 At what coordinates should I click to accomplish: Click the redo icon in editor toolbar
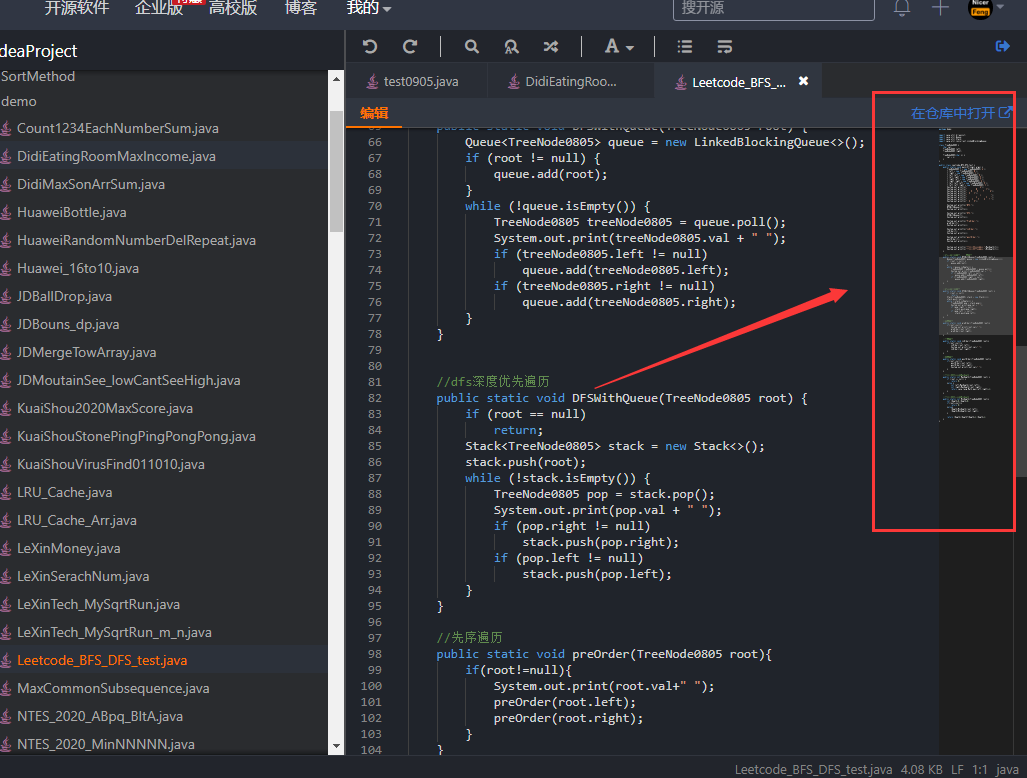point(410,46)
